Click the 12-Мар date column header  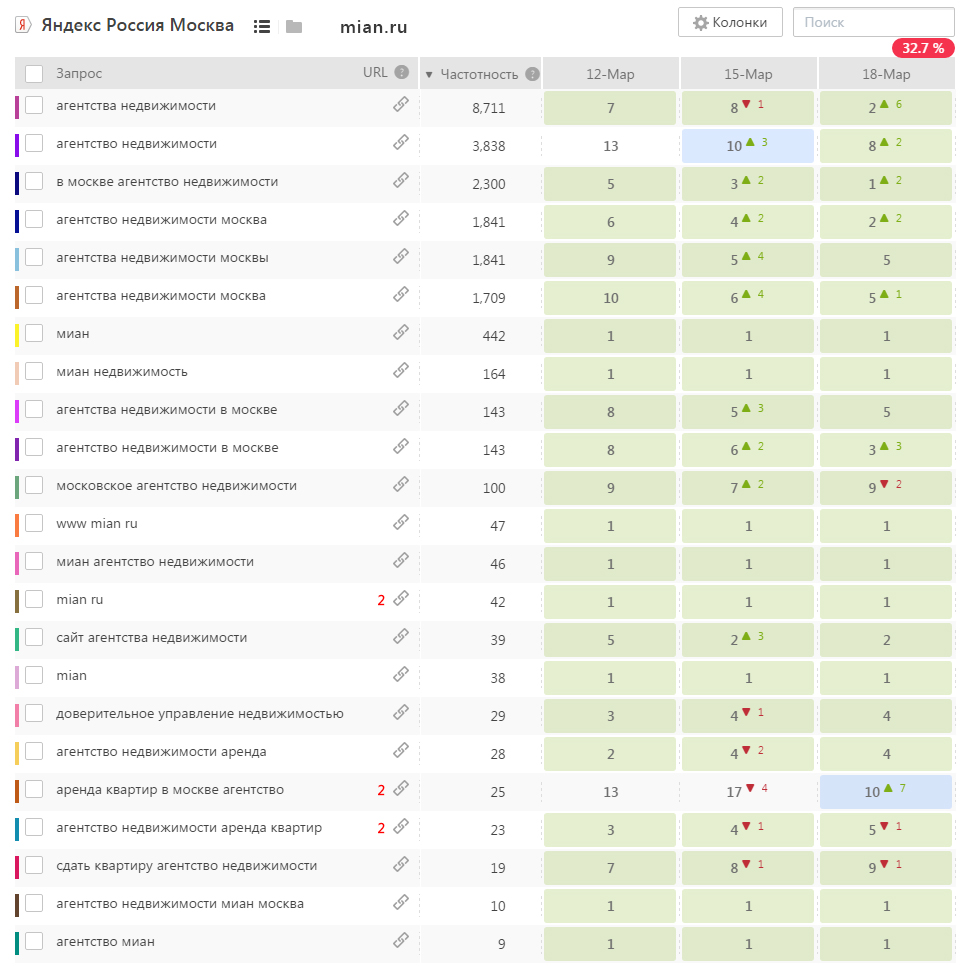click(x=610, y=74)
